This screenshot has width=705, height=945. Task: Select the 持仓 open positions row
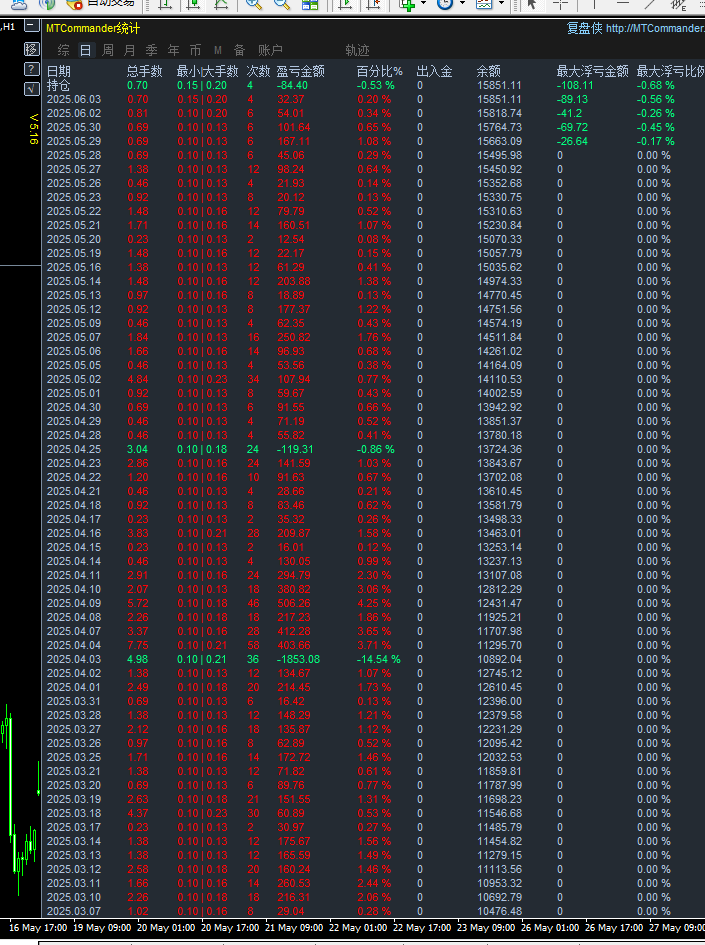[x=375, y=86]
